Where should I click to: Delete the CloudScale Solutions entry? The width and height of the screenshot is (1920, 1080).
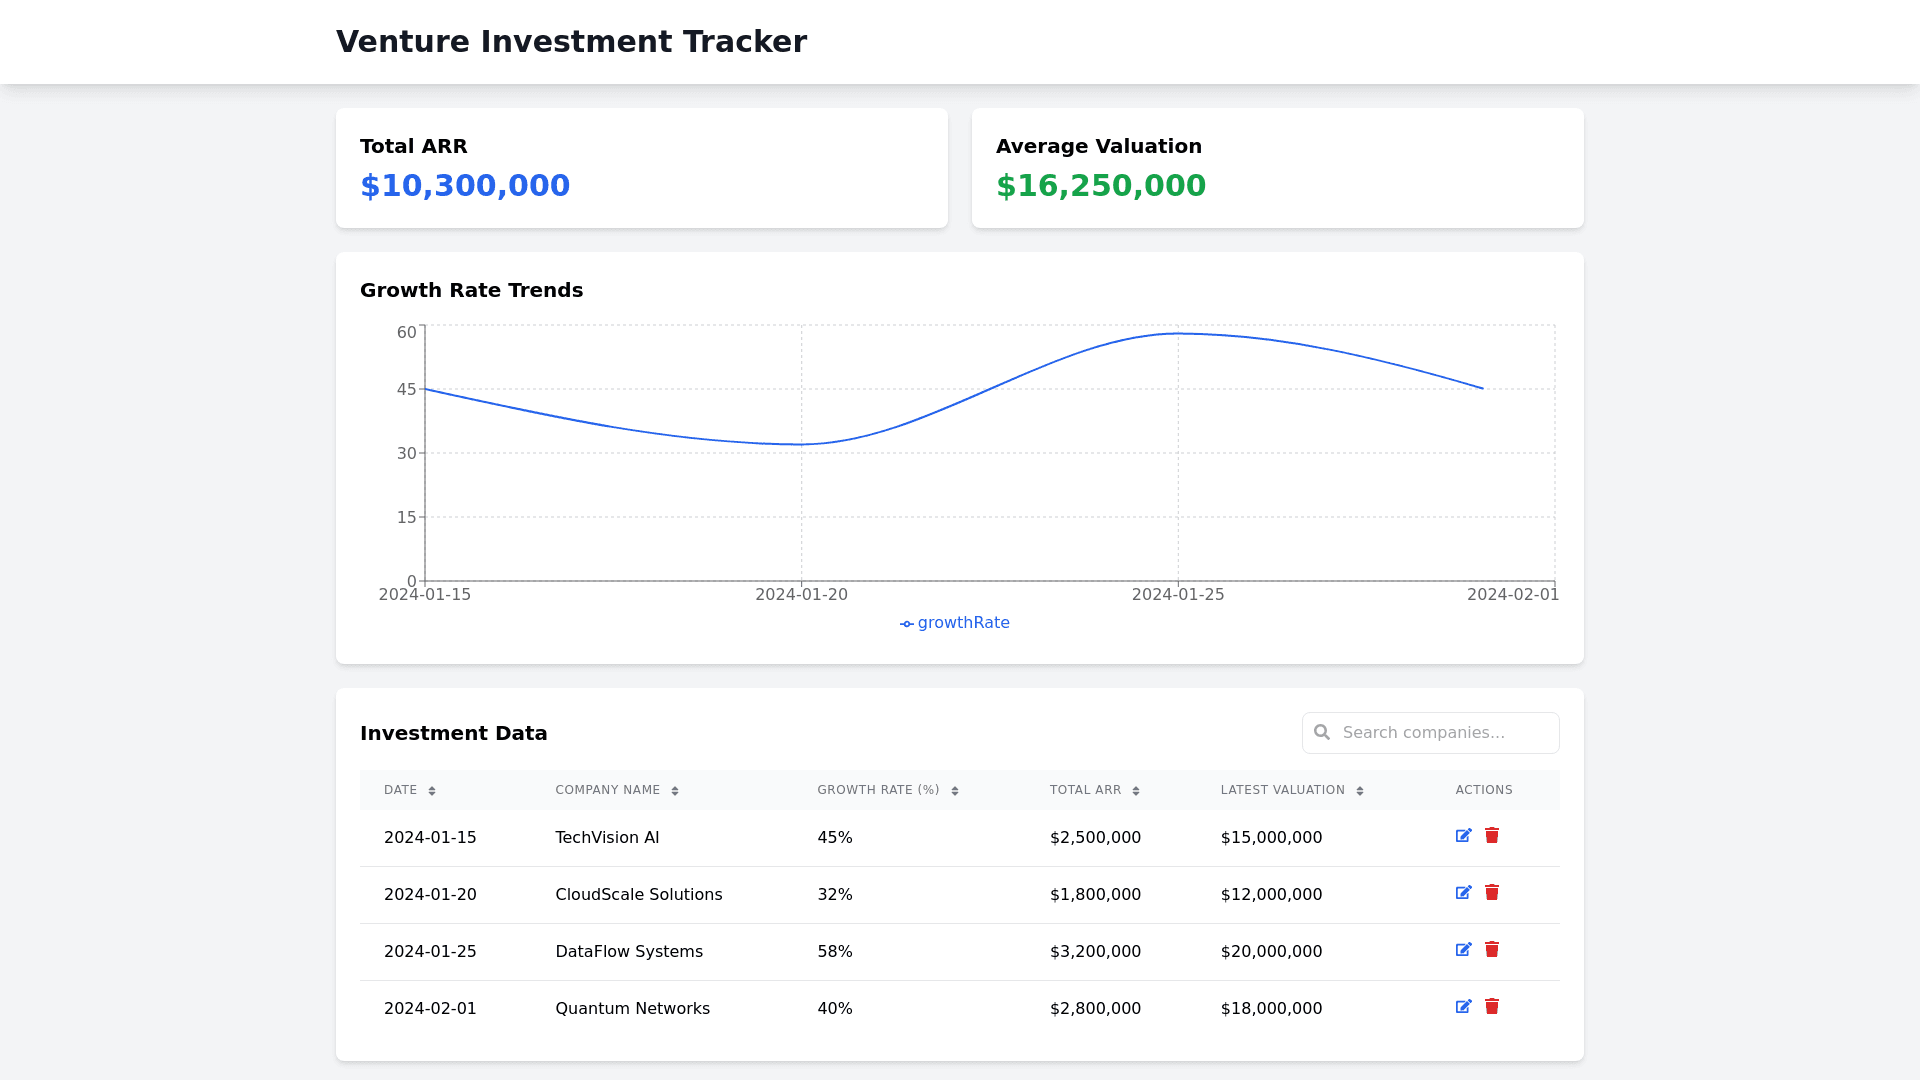pyautogui.click(x=1492, y=893)
